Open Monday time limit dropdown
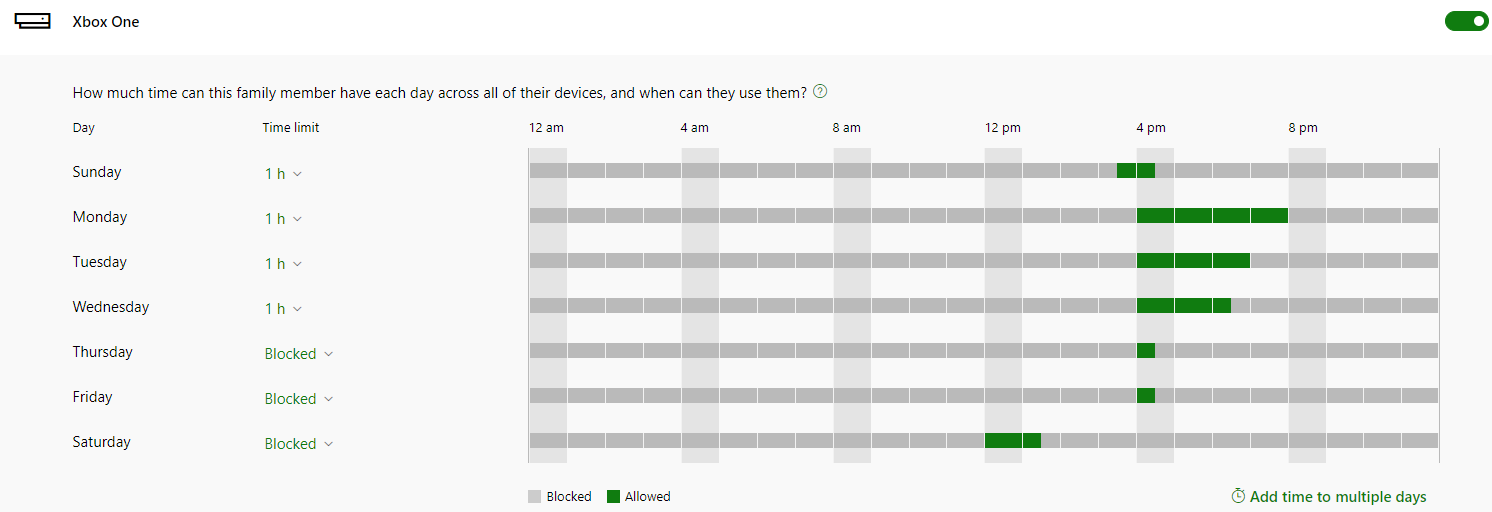1492x512 pixels. click(x=283, y=219)
